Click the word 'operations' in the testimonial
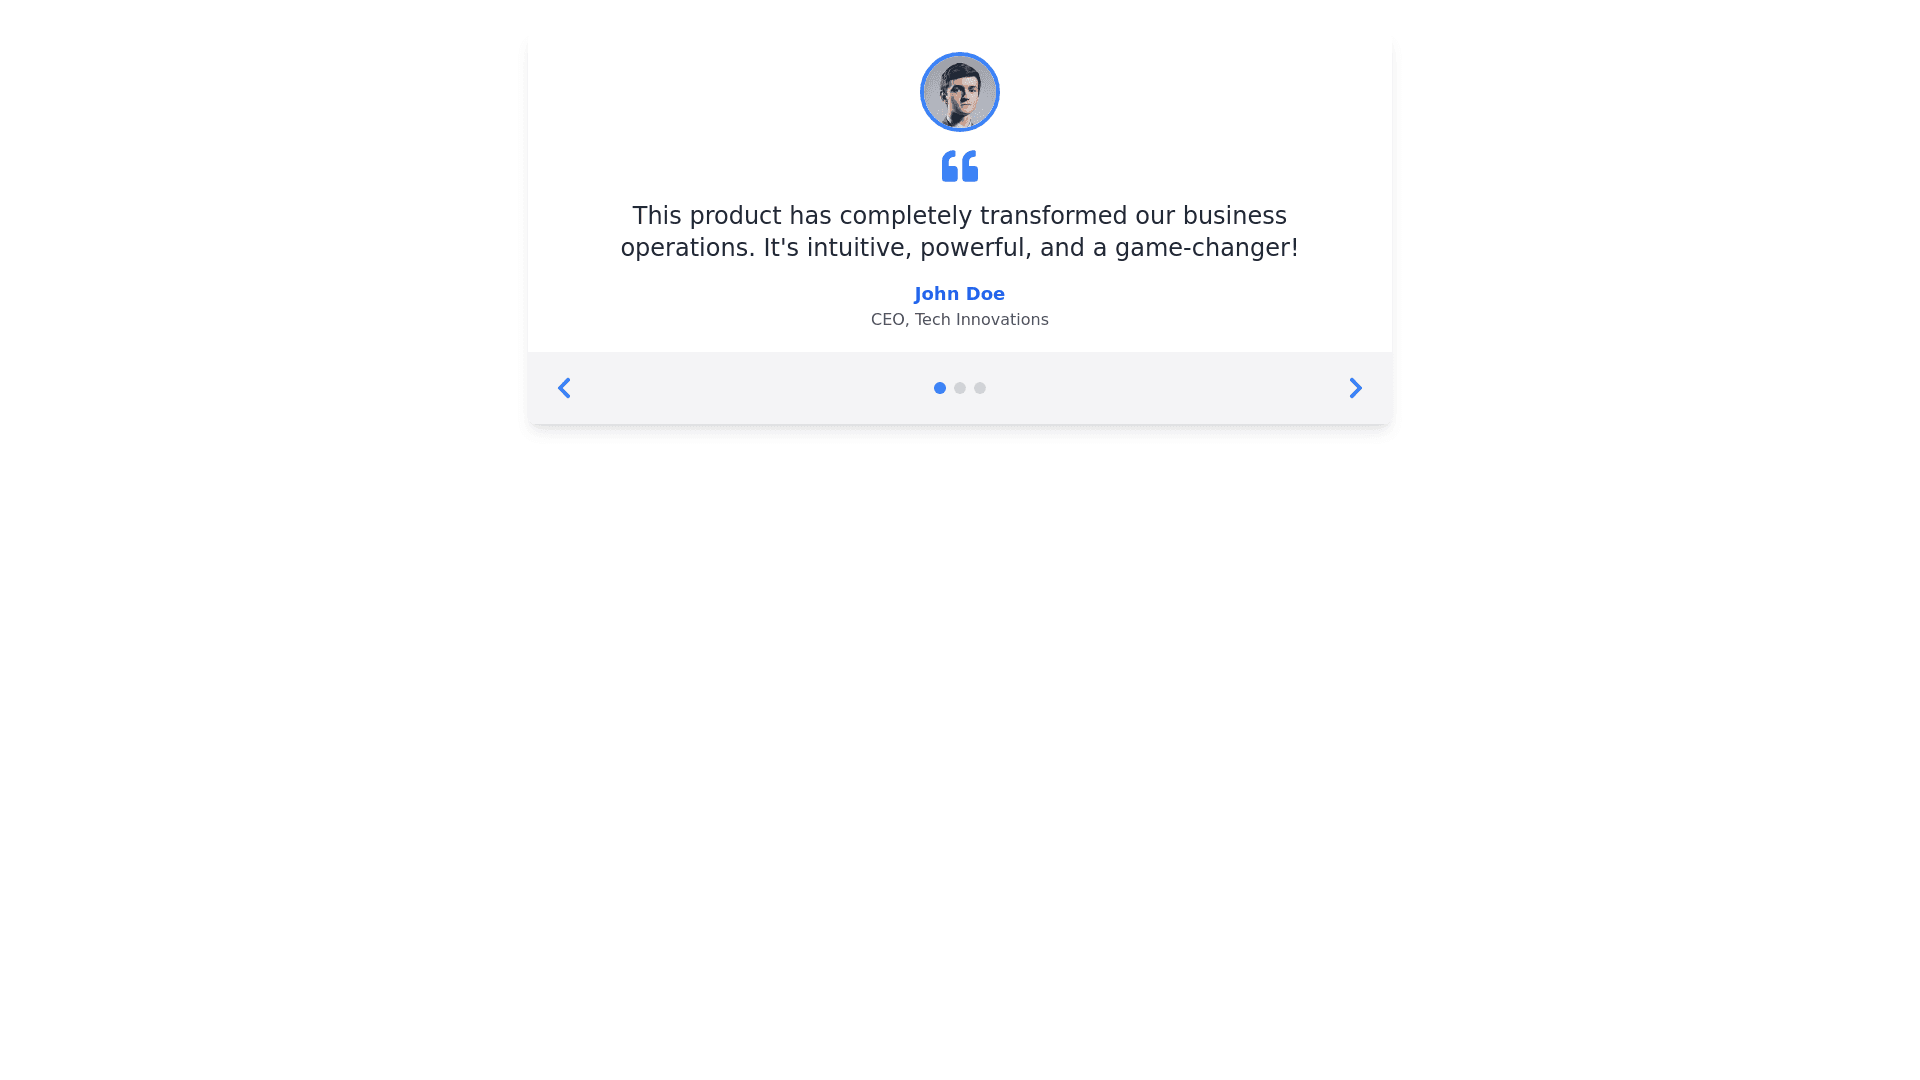This screenshot has height=1080, width=1920. (x=687, y=248)
